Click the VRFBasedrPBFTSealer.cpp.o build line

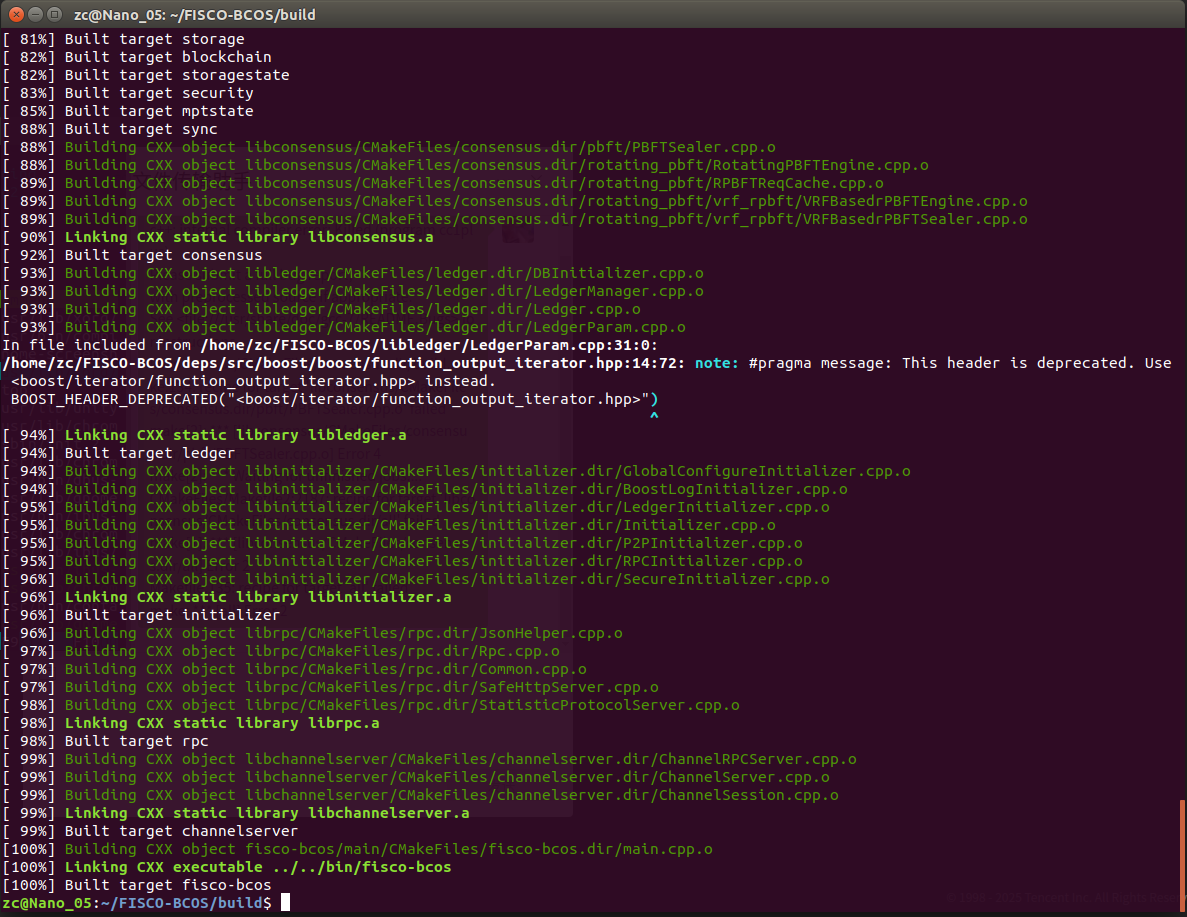[x=515, y=220]
